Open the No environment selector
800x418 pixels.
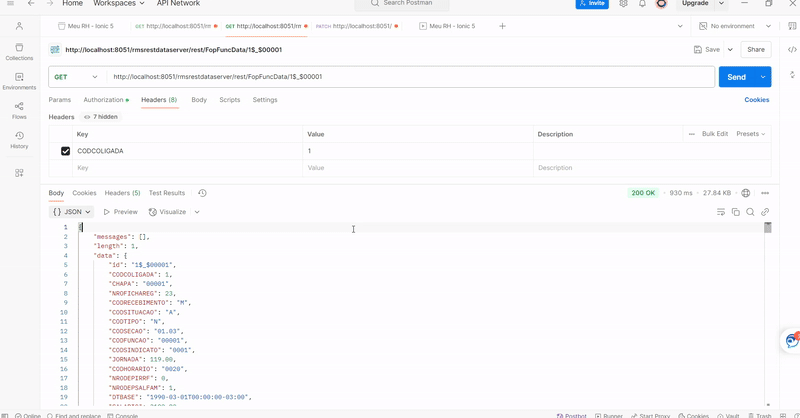[735, 26]
